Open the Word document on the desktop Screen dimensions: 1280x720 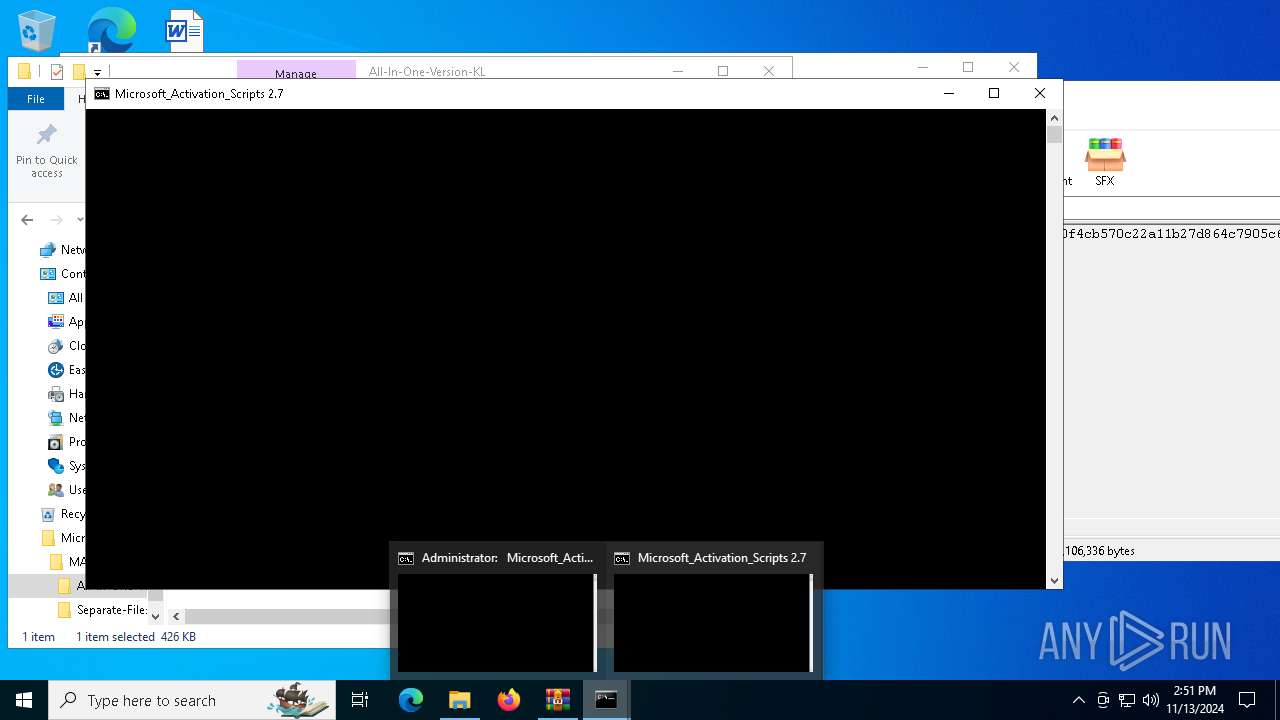[x=184, y=30]
